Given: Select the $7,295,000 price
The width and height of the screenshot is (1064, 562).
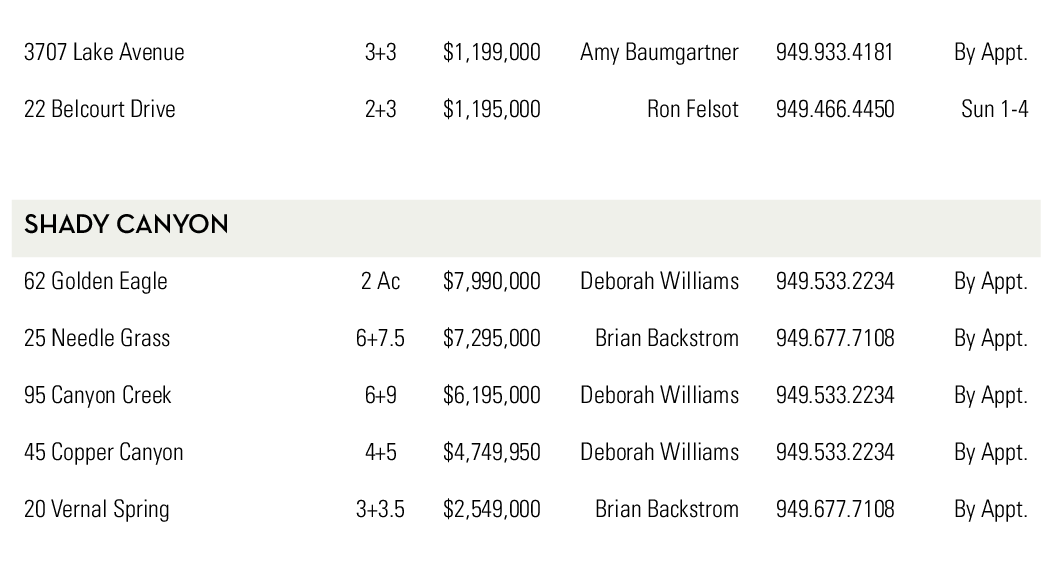Looking at the screenshot, I should (x=491, y=339).
